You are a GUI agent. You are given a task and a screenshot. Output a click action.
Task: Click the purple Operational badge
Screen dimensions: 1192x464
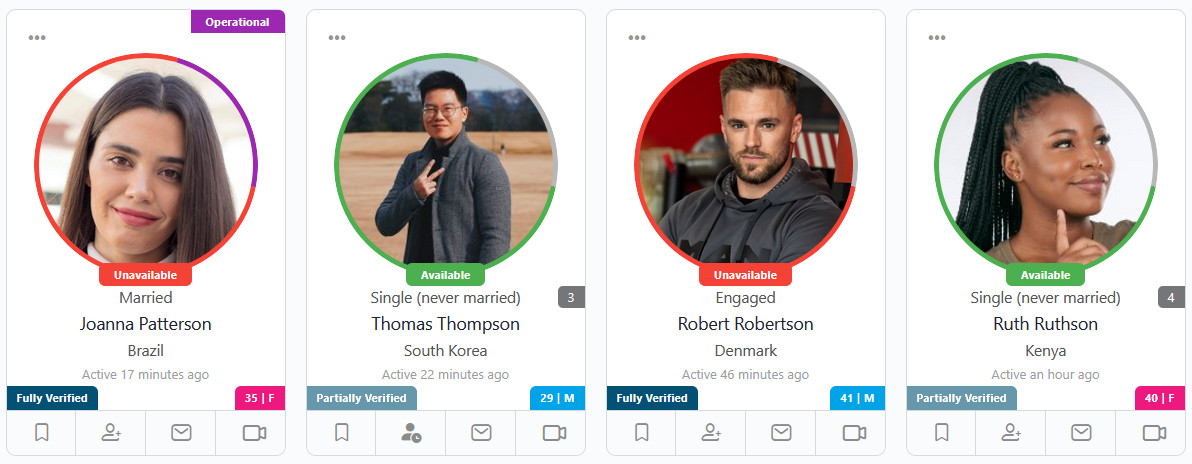(x=237, y=22)
